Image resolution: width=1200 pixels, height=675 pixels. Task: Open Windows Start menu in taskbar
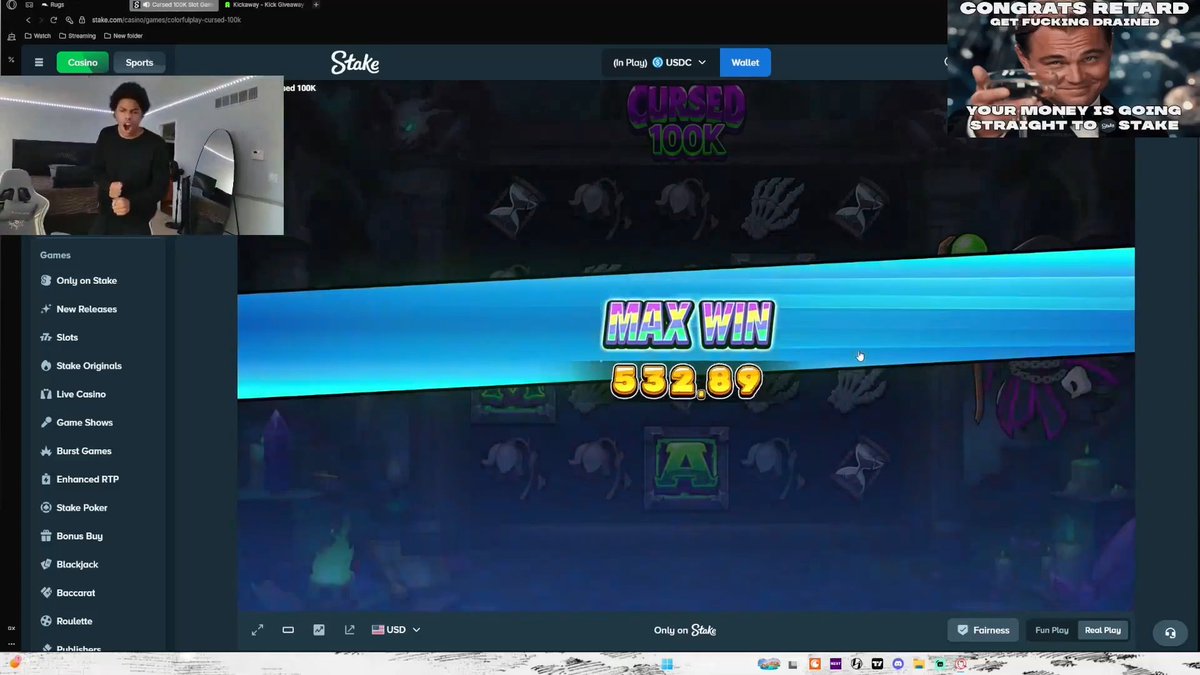point(666,664)
